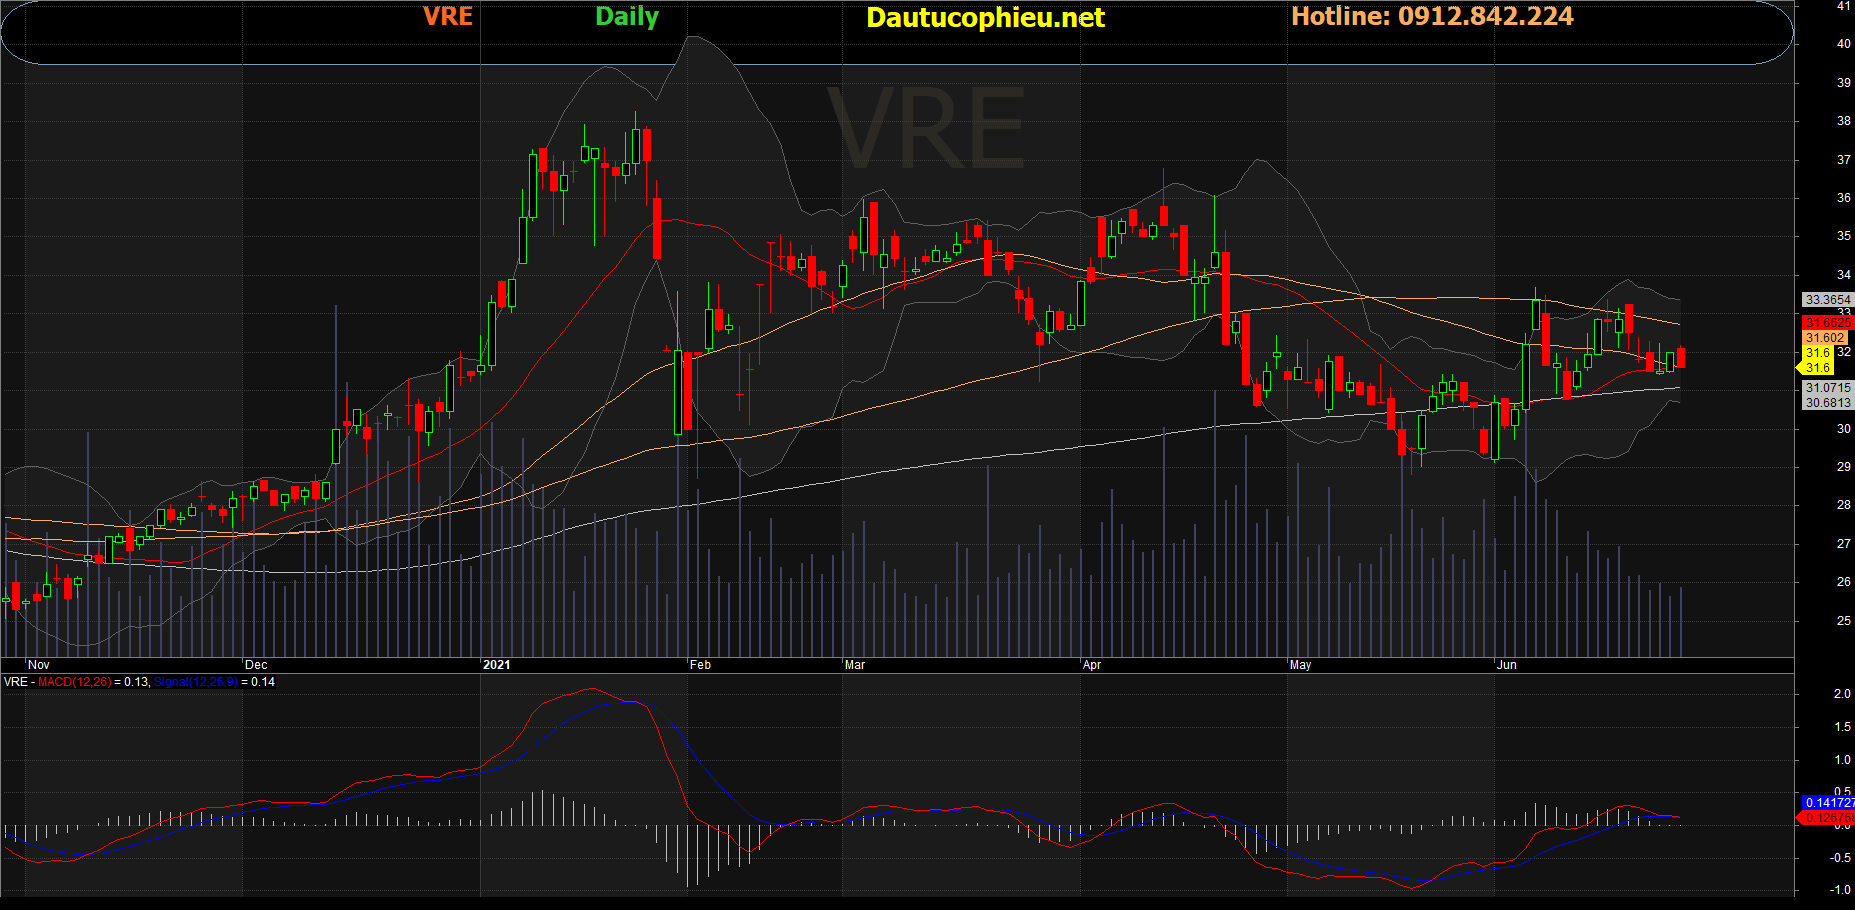Click the Feb marker on time axis
Image resolution: width=1855 pixels, height=910 pixels.
tap(700, 665)
